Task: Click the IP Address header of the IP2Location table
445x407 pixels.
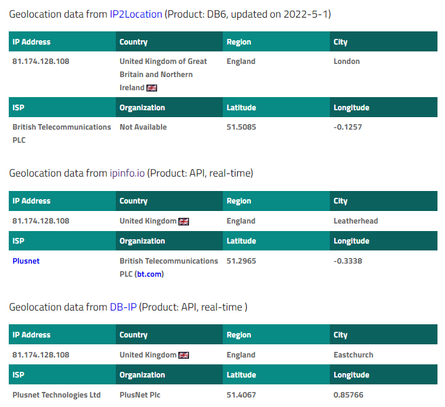Action: point(62,42)
